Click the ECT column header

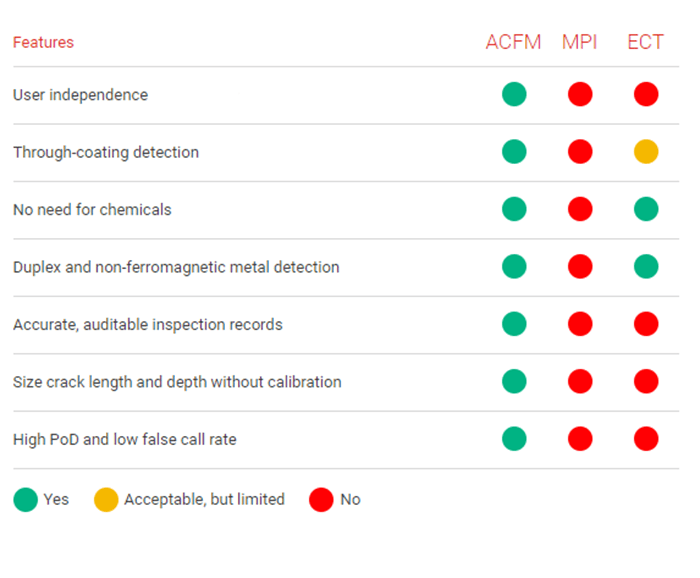click(645, 42)
